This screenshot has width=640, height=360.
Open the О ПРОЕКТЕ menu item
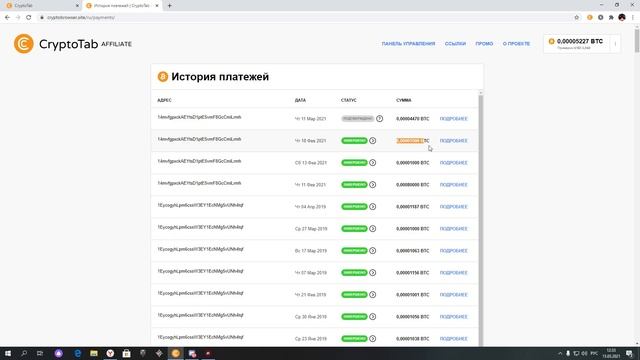[516, 44]
